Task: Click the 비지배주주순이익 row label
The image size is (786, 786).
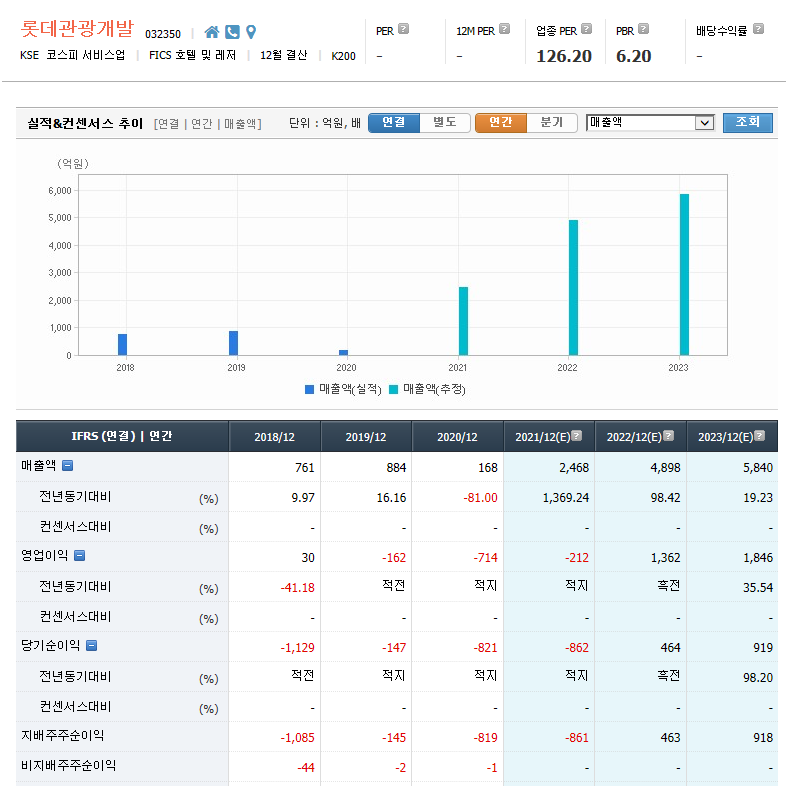Action: (x=69, y=765)
